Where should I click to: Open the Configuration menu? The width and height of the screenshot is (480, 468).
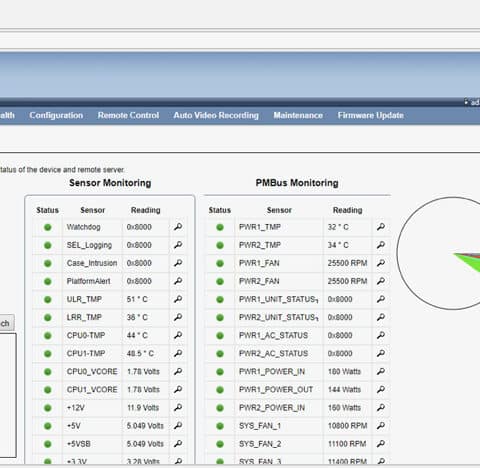click(56, 115)
